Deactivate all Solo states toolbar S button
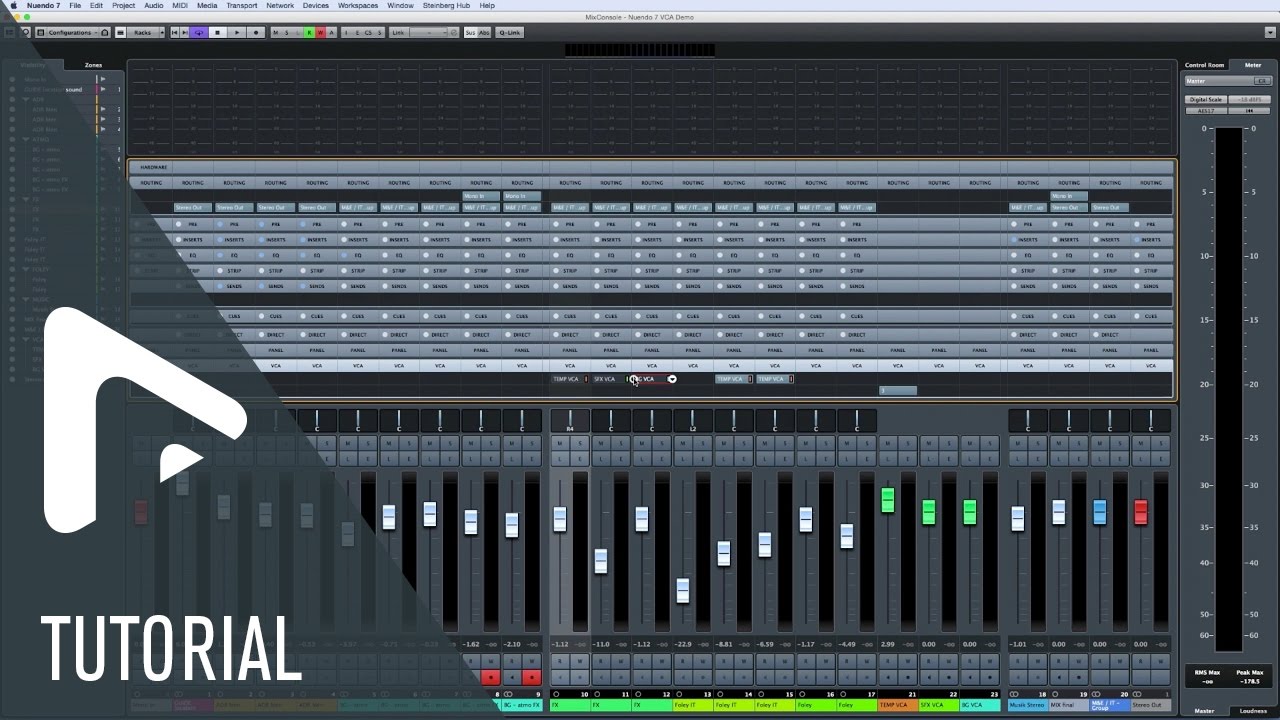 pos(287,33)
